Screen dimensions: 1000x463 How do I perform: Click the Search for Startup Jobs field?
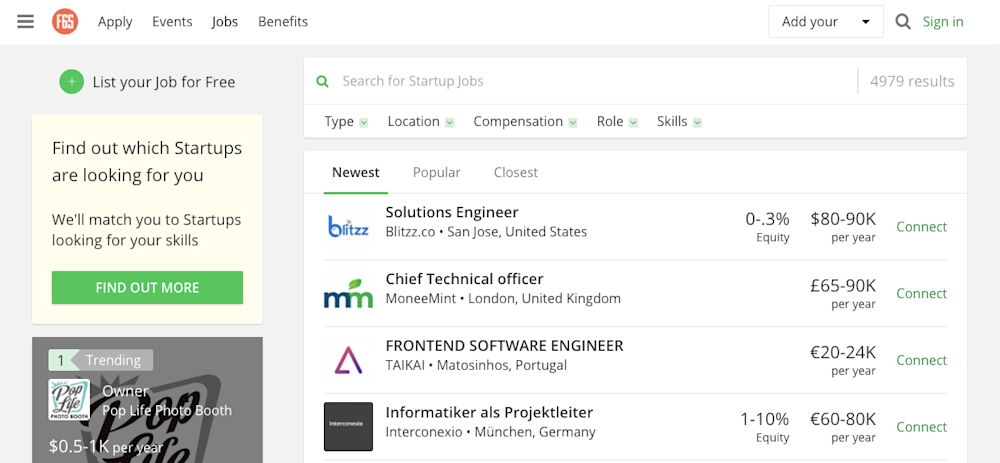click(x=590, y=81)
